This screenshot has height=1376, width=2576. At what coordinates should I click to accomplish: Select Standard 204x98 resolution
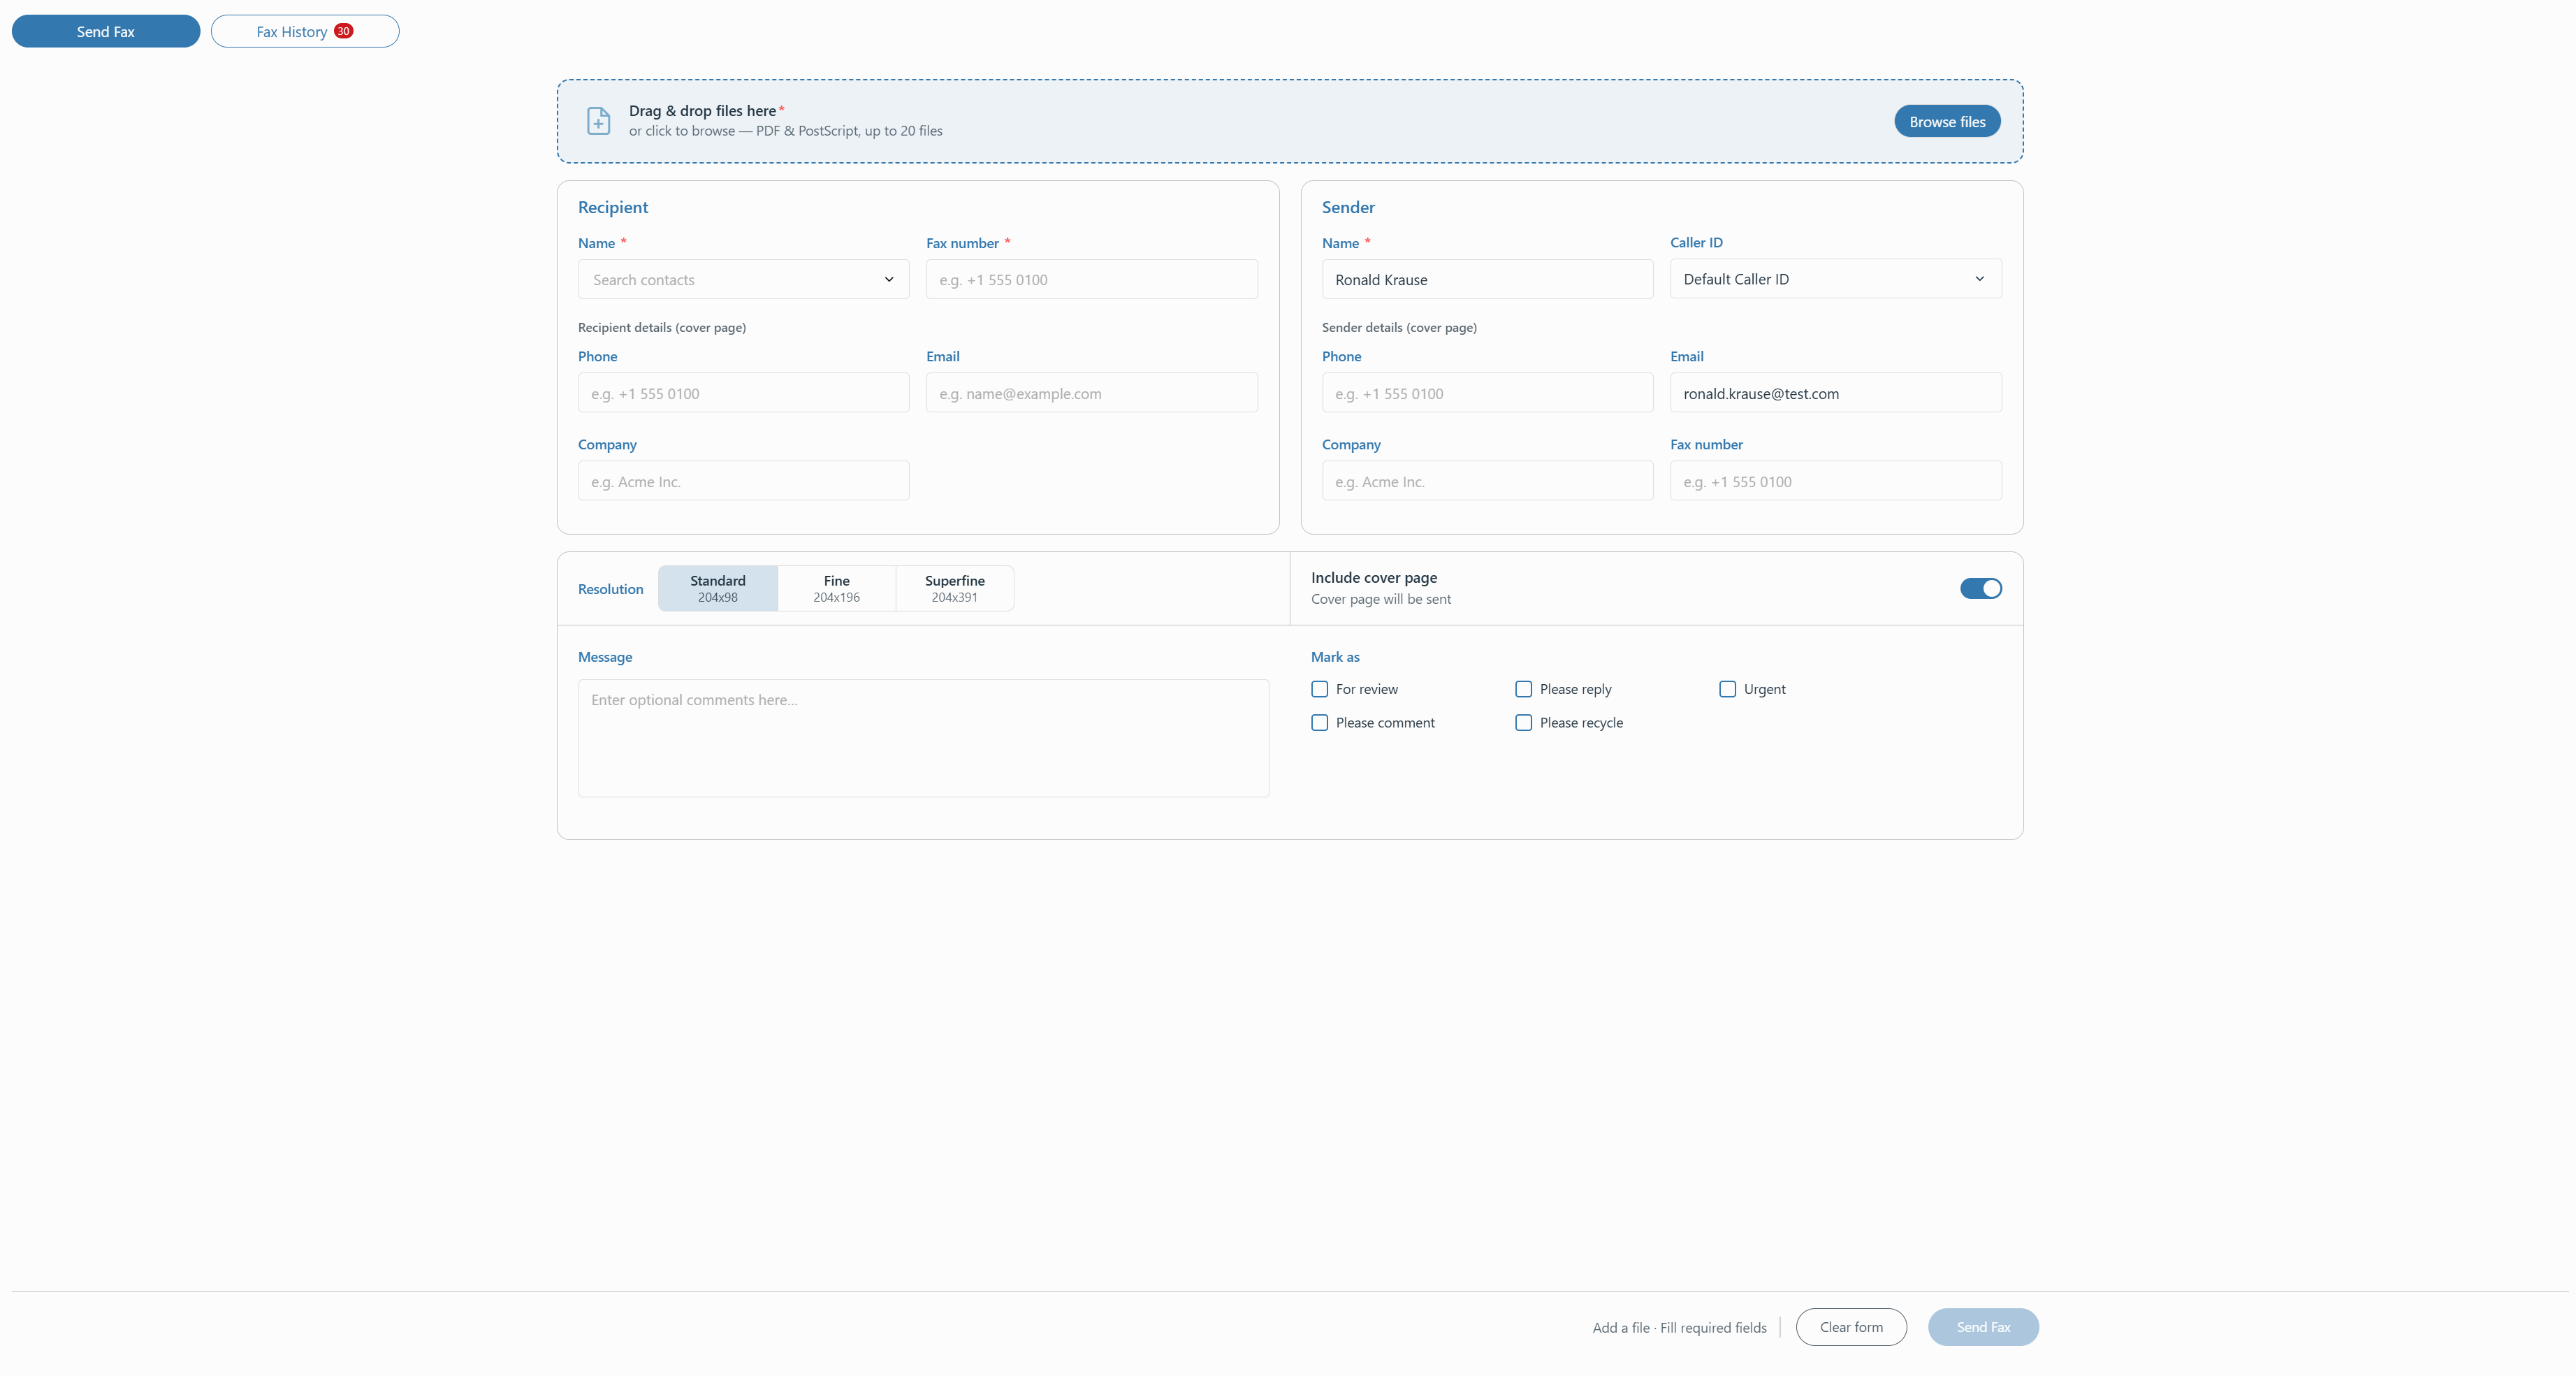coord(717,588)
